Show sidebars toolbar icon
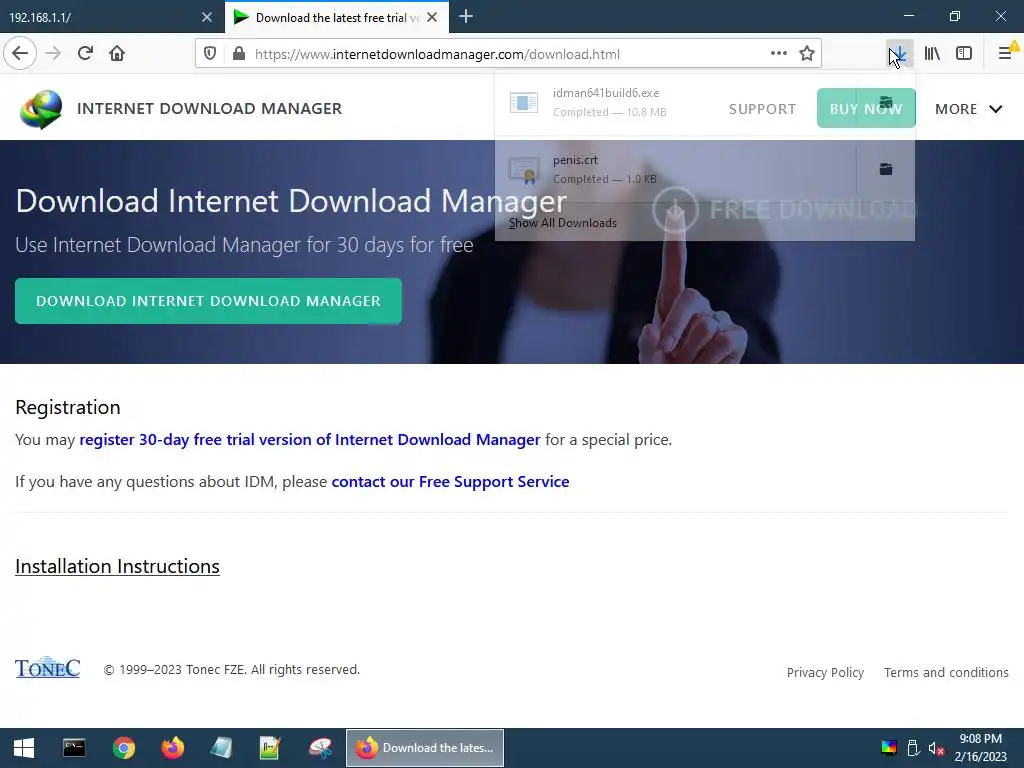This screenshot has height=768, width=1024. coord(964,54)
